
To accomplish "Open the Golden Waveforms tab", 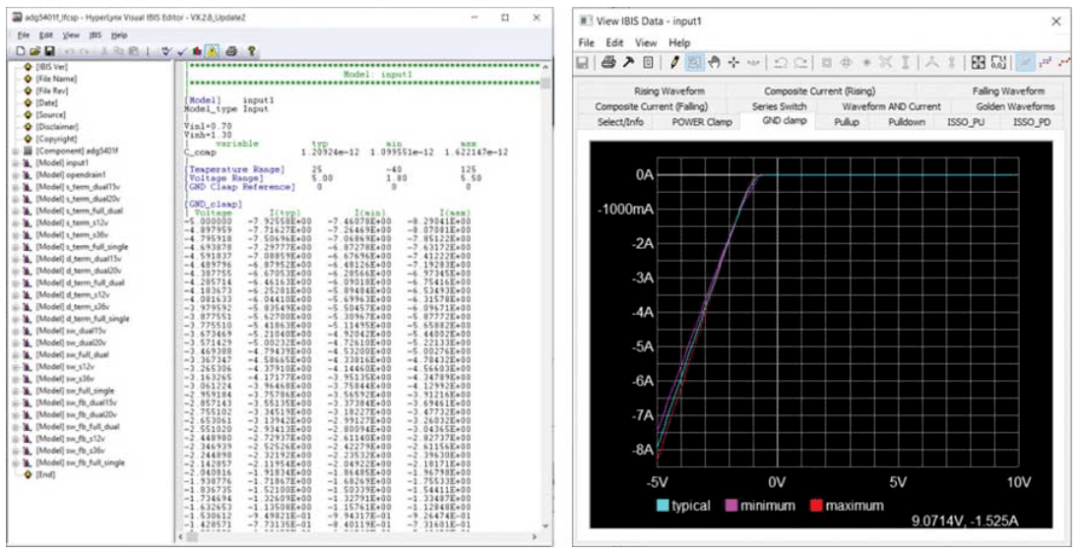I will (1015, 106).
